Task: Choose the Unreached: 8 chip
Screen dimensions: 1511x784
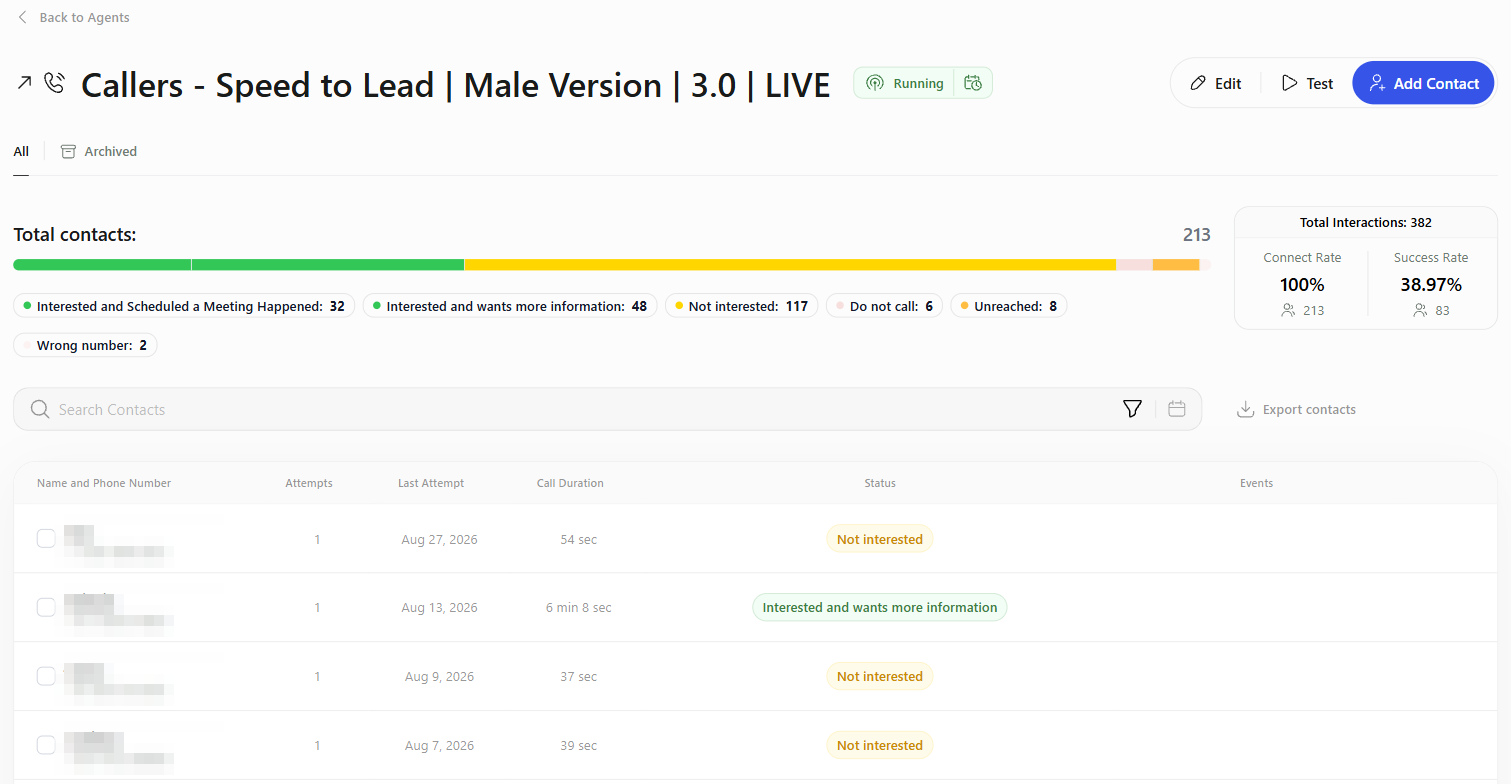Action: point(1008,306)
